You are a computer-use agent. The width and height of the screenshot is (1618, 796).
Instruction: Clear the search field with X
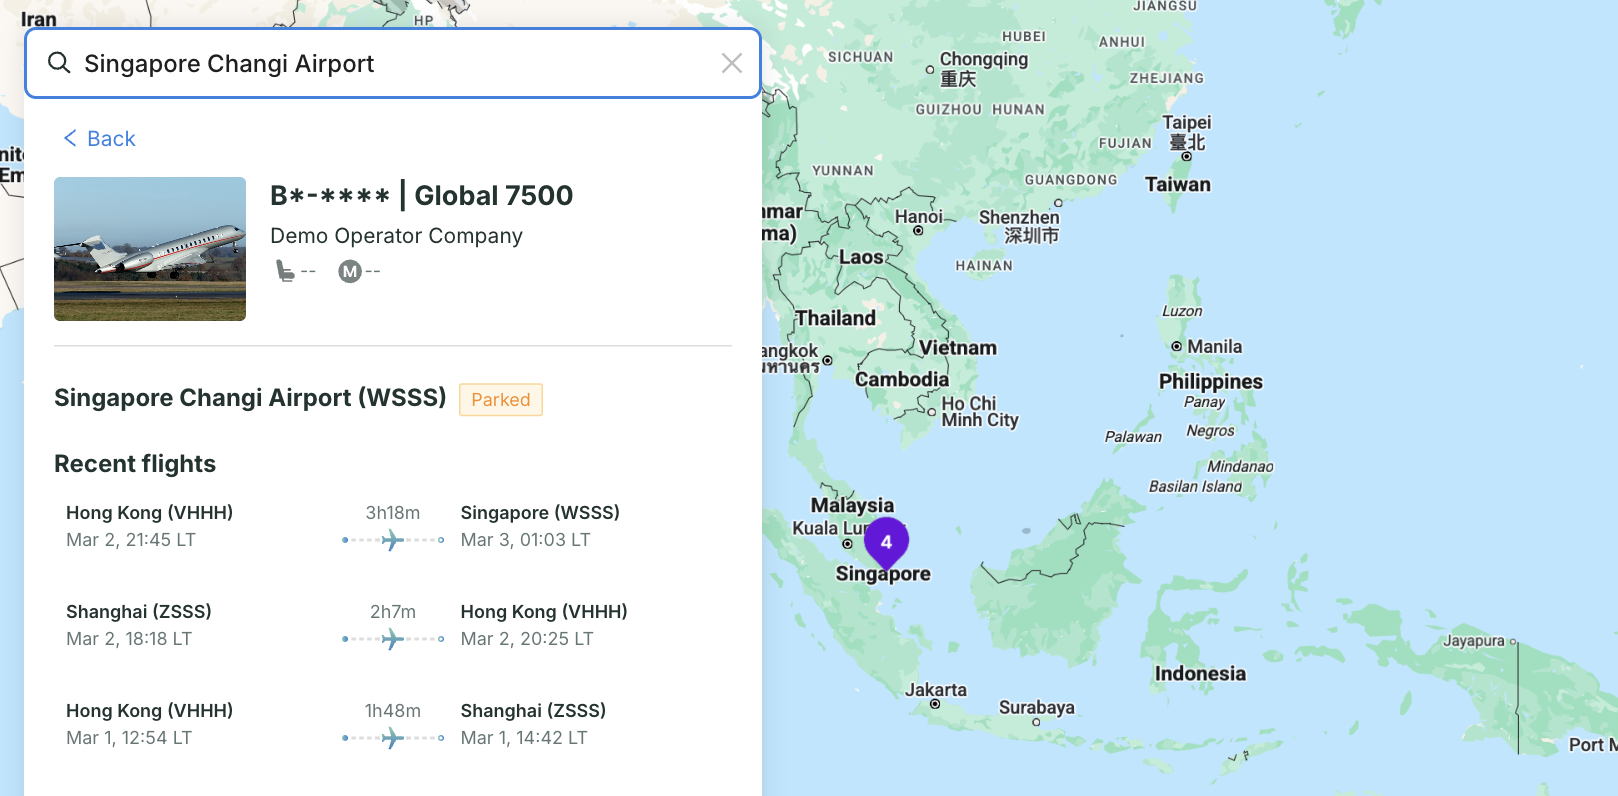pyautogui.click(x=732, y=63)
